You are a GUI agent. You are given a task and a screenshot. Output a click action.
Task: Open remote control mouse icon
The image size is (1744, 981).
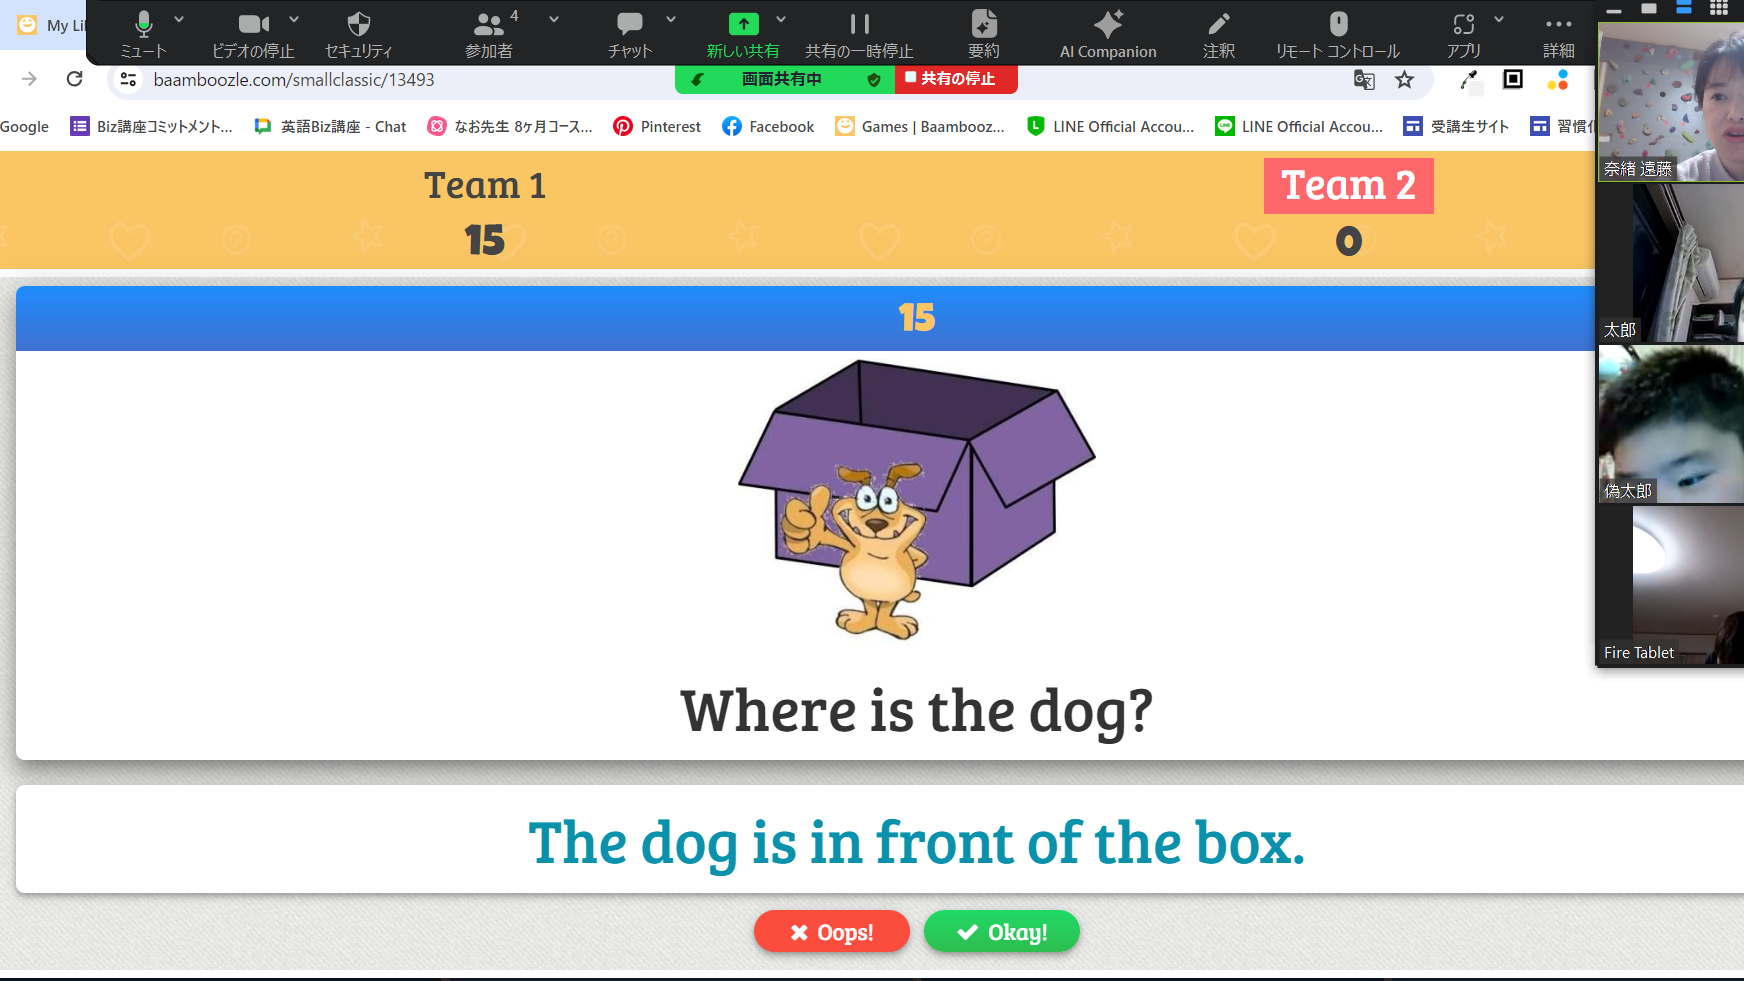coord(1338,25)
